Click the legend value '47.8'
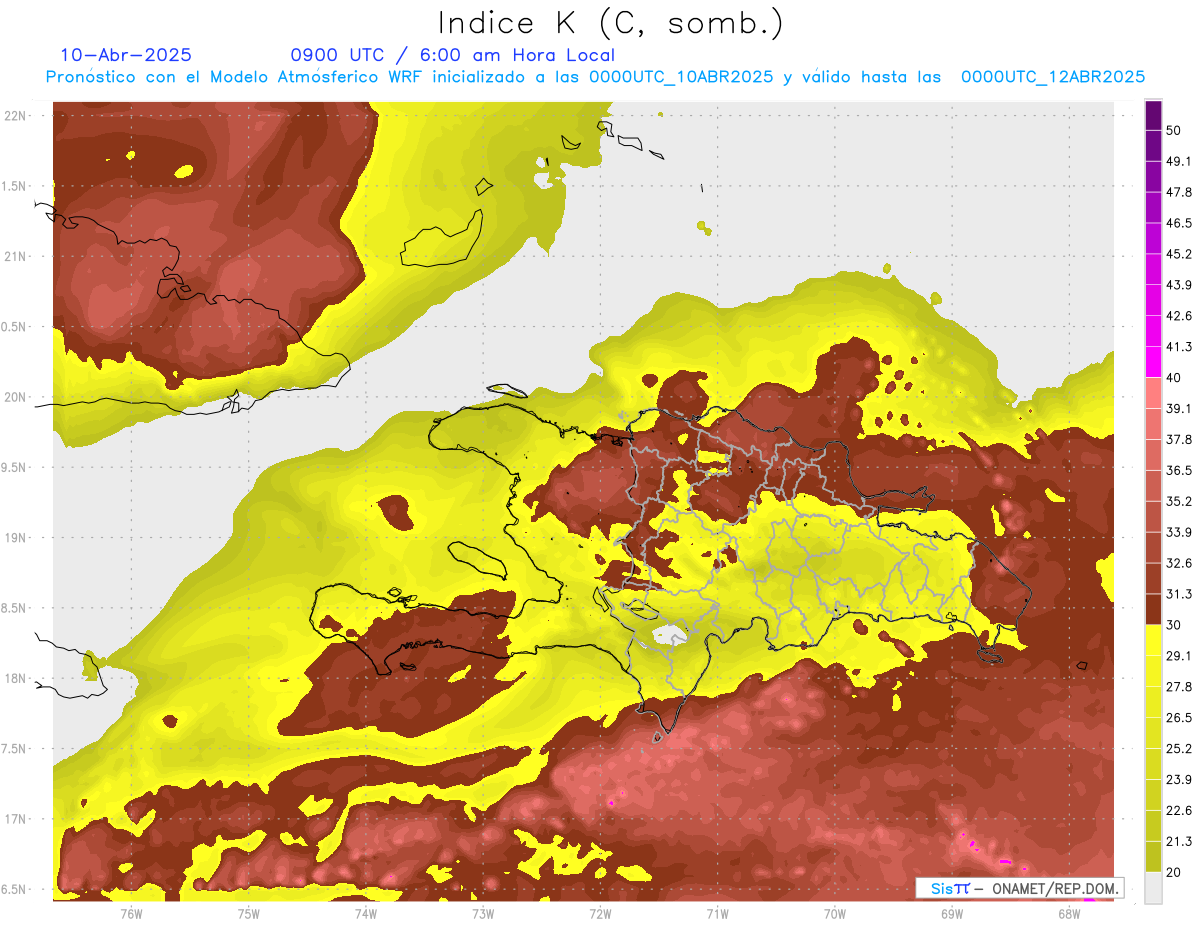Screen dimensions: 1200x927 (1179, 192)
